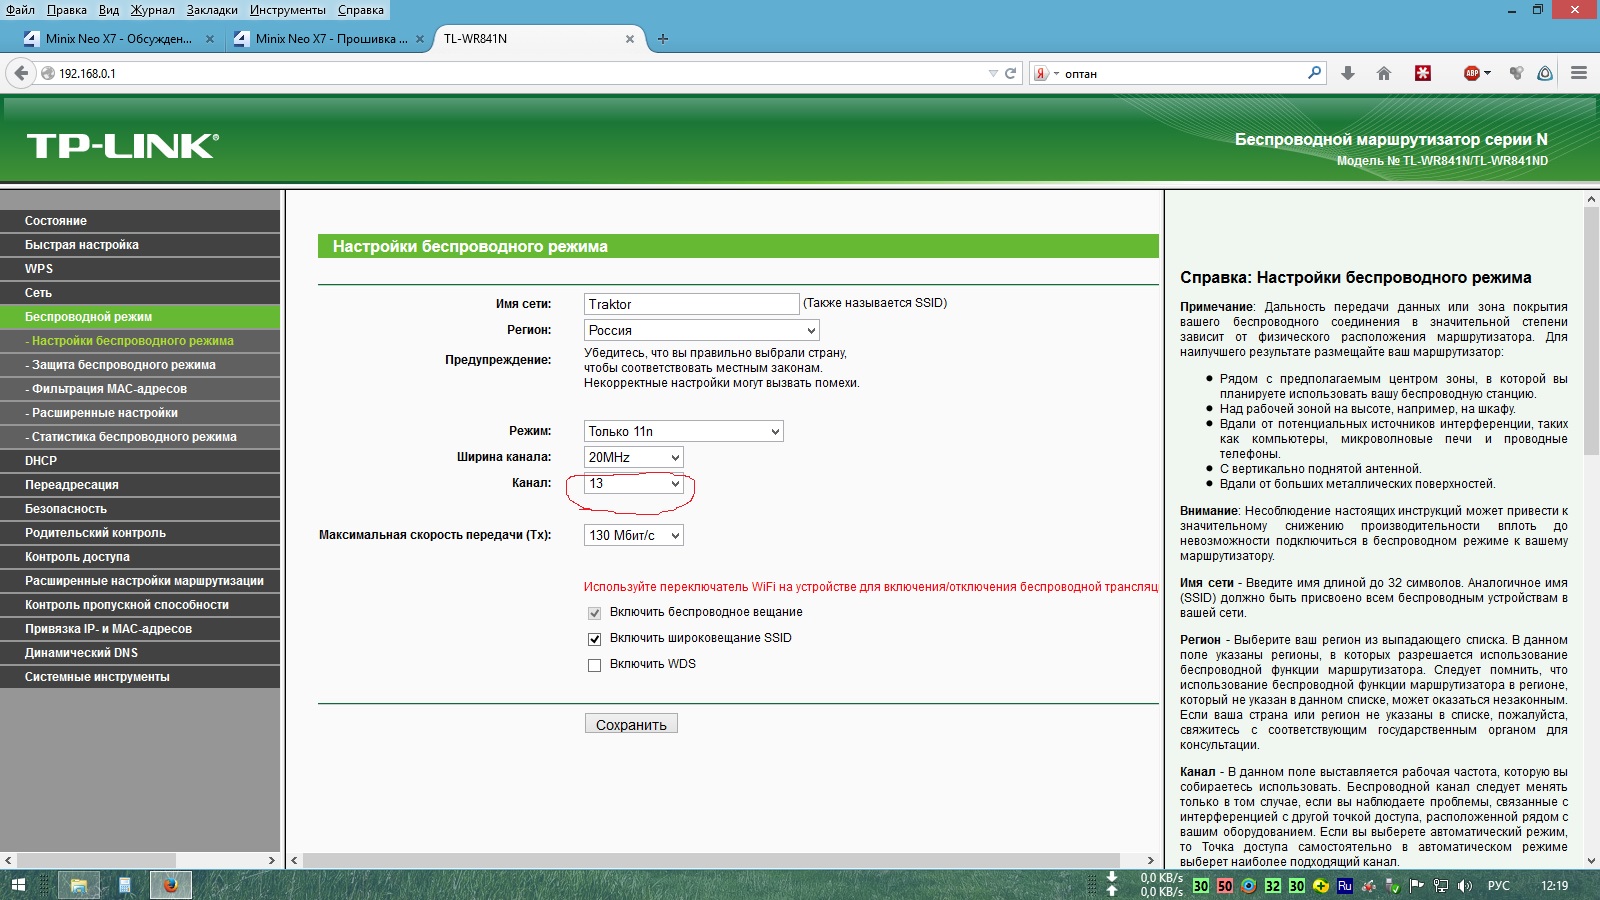Open the Закладки menu
Viewport: 1600px width, 900px height.
212,10
